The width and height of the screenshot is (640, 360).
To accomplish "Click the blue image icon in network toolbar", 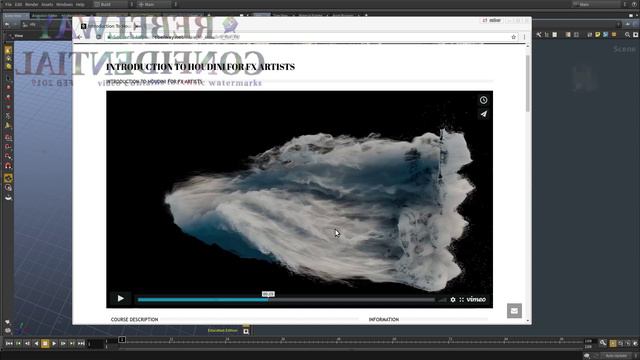I will point(606,35).
